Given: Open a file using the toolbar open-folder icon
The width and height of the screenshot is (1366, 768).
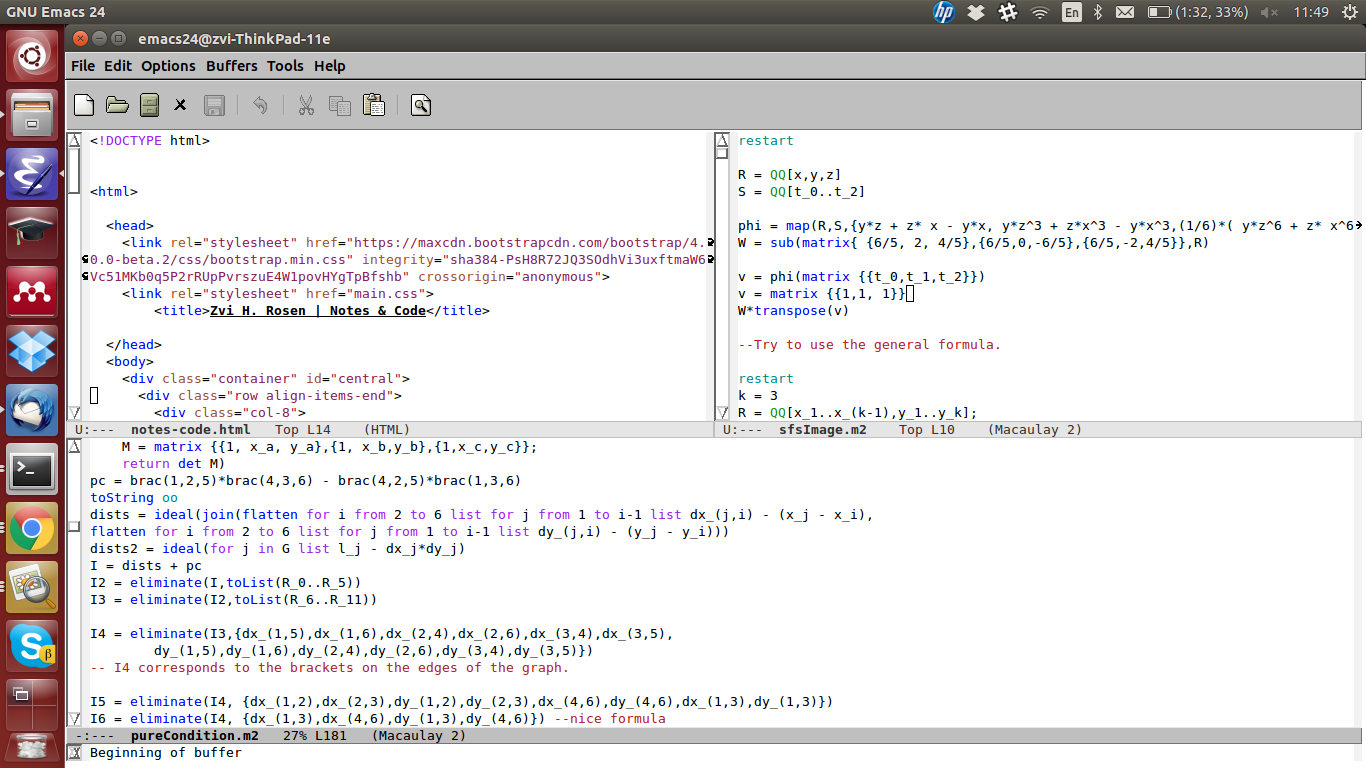Looking at the screenshot, I should (117, 104).
